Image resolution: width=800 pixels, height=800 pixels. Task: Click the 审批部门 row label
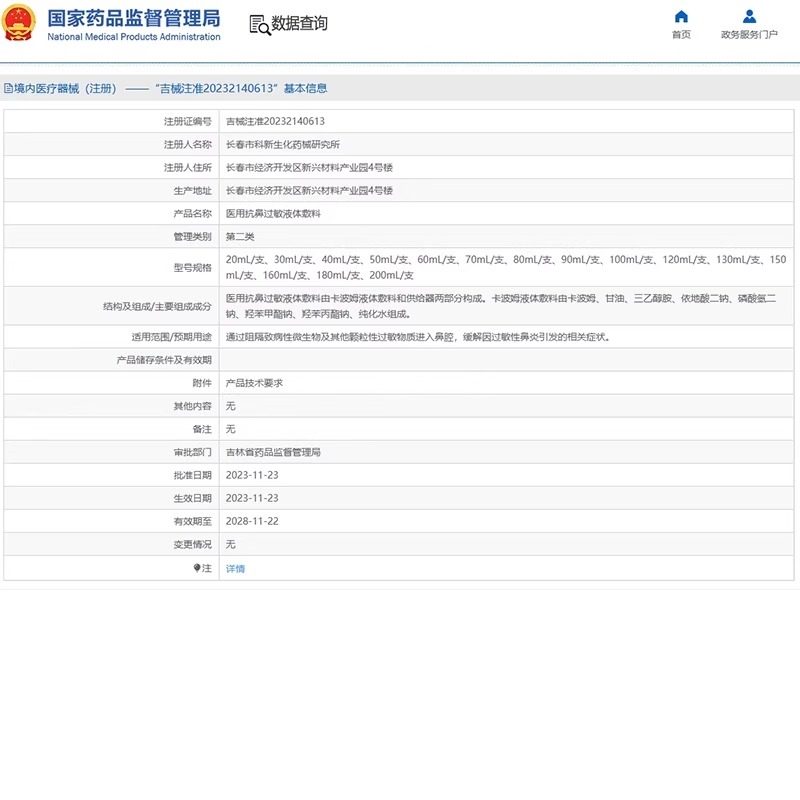tap(192, 452)
